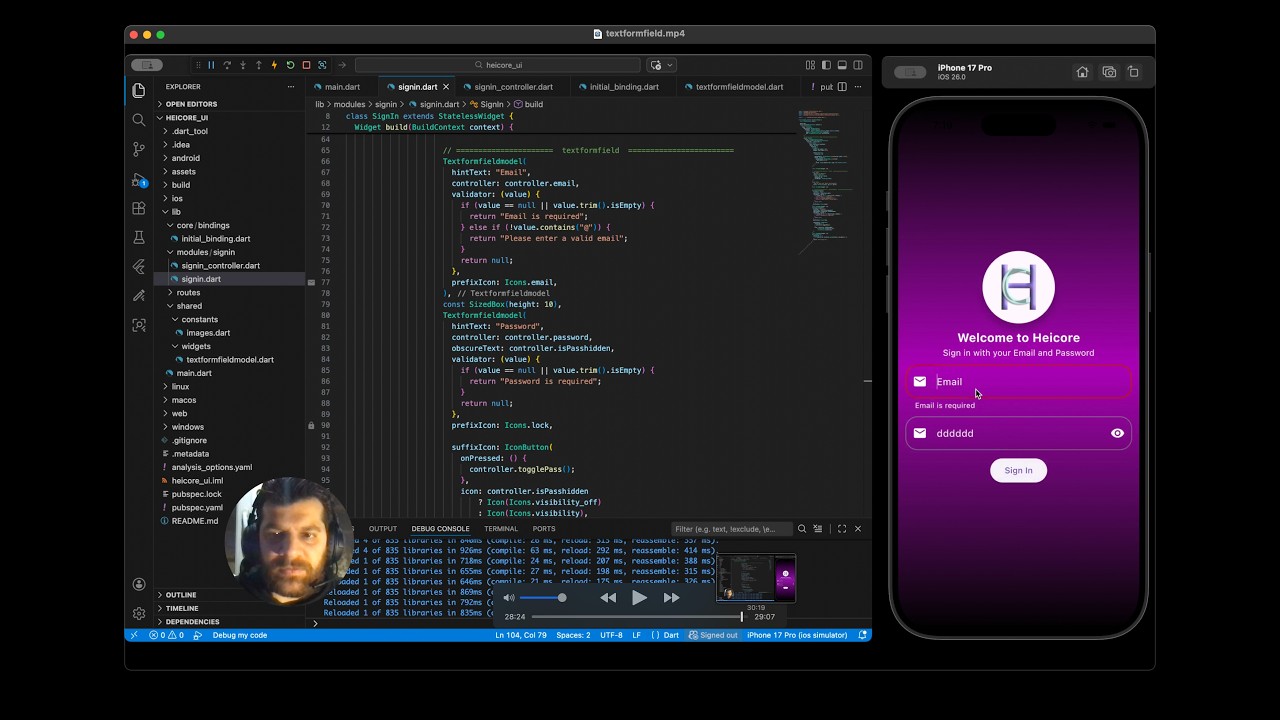The image size is (1280, 720).
Task: Pause the debug session
Action: tap(211, 65)
